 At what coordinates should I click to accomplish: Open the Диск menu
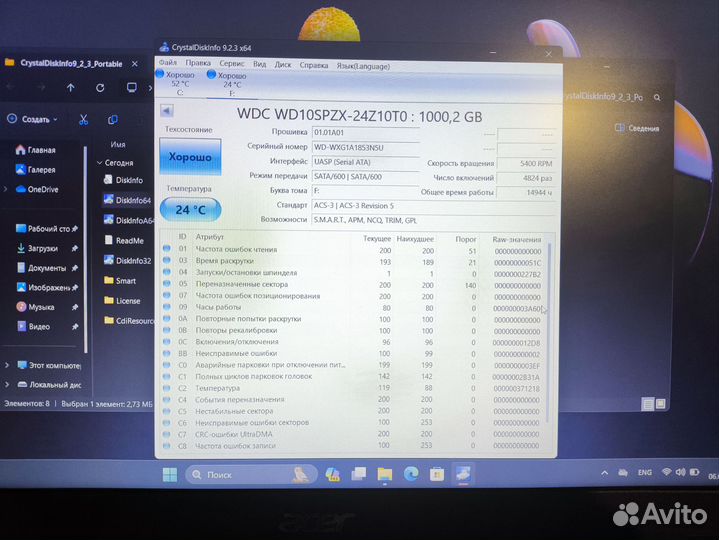[x=283, y=64]
